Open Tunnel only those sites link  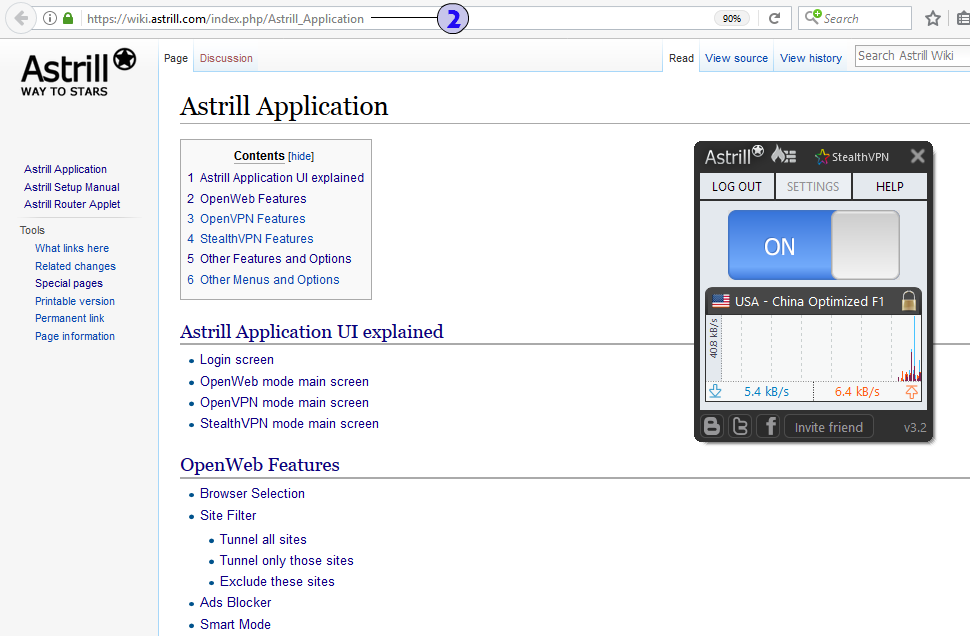[286, 561]
